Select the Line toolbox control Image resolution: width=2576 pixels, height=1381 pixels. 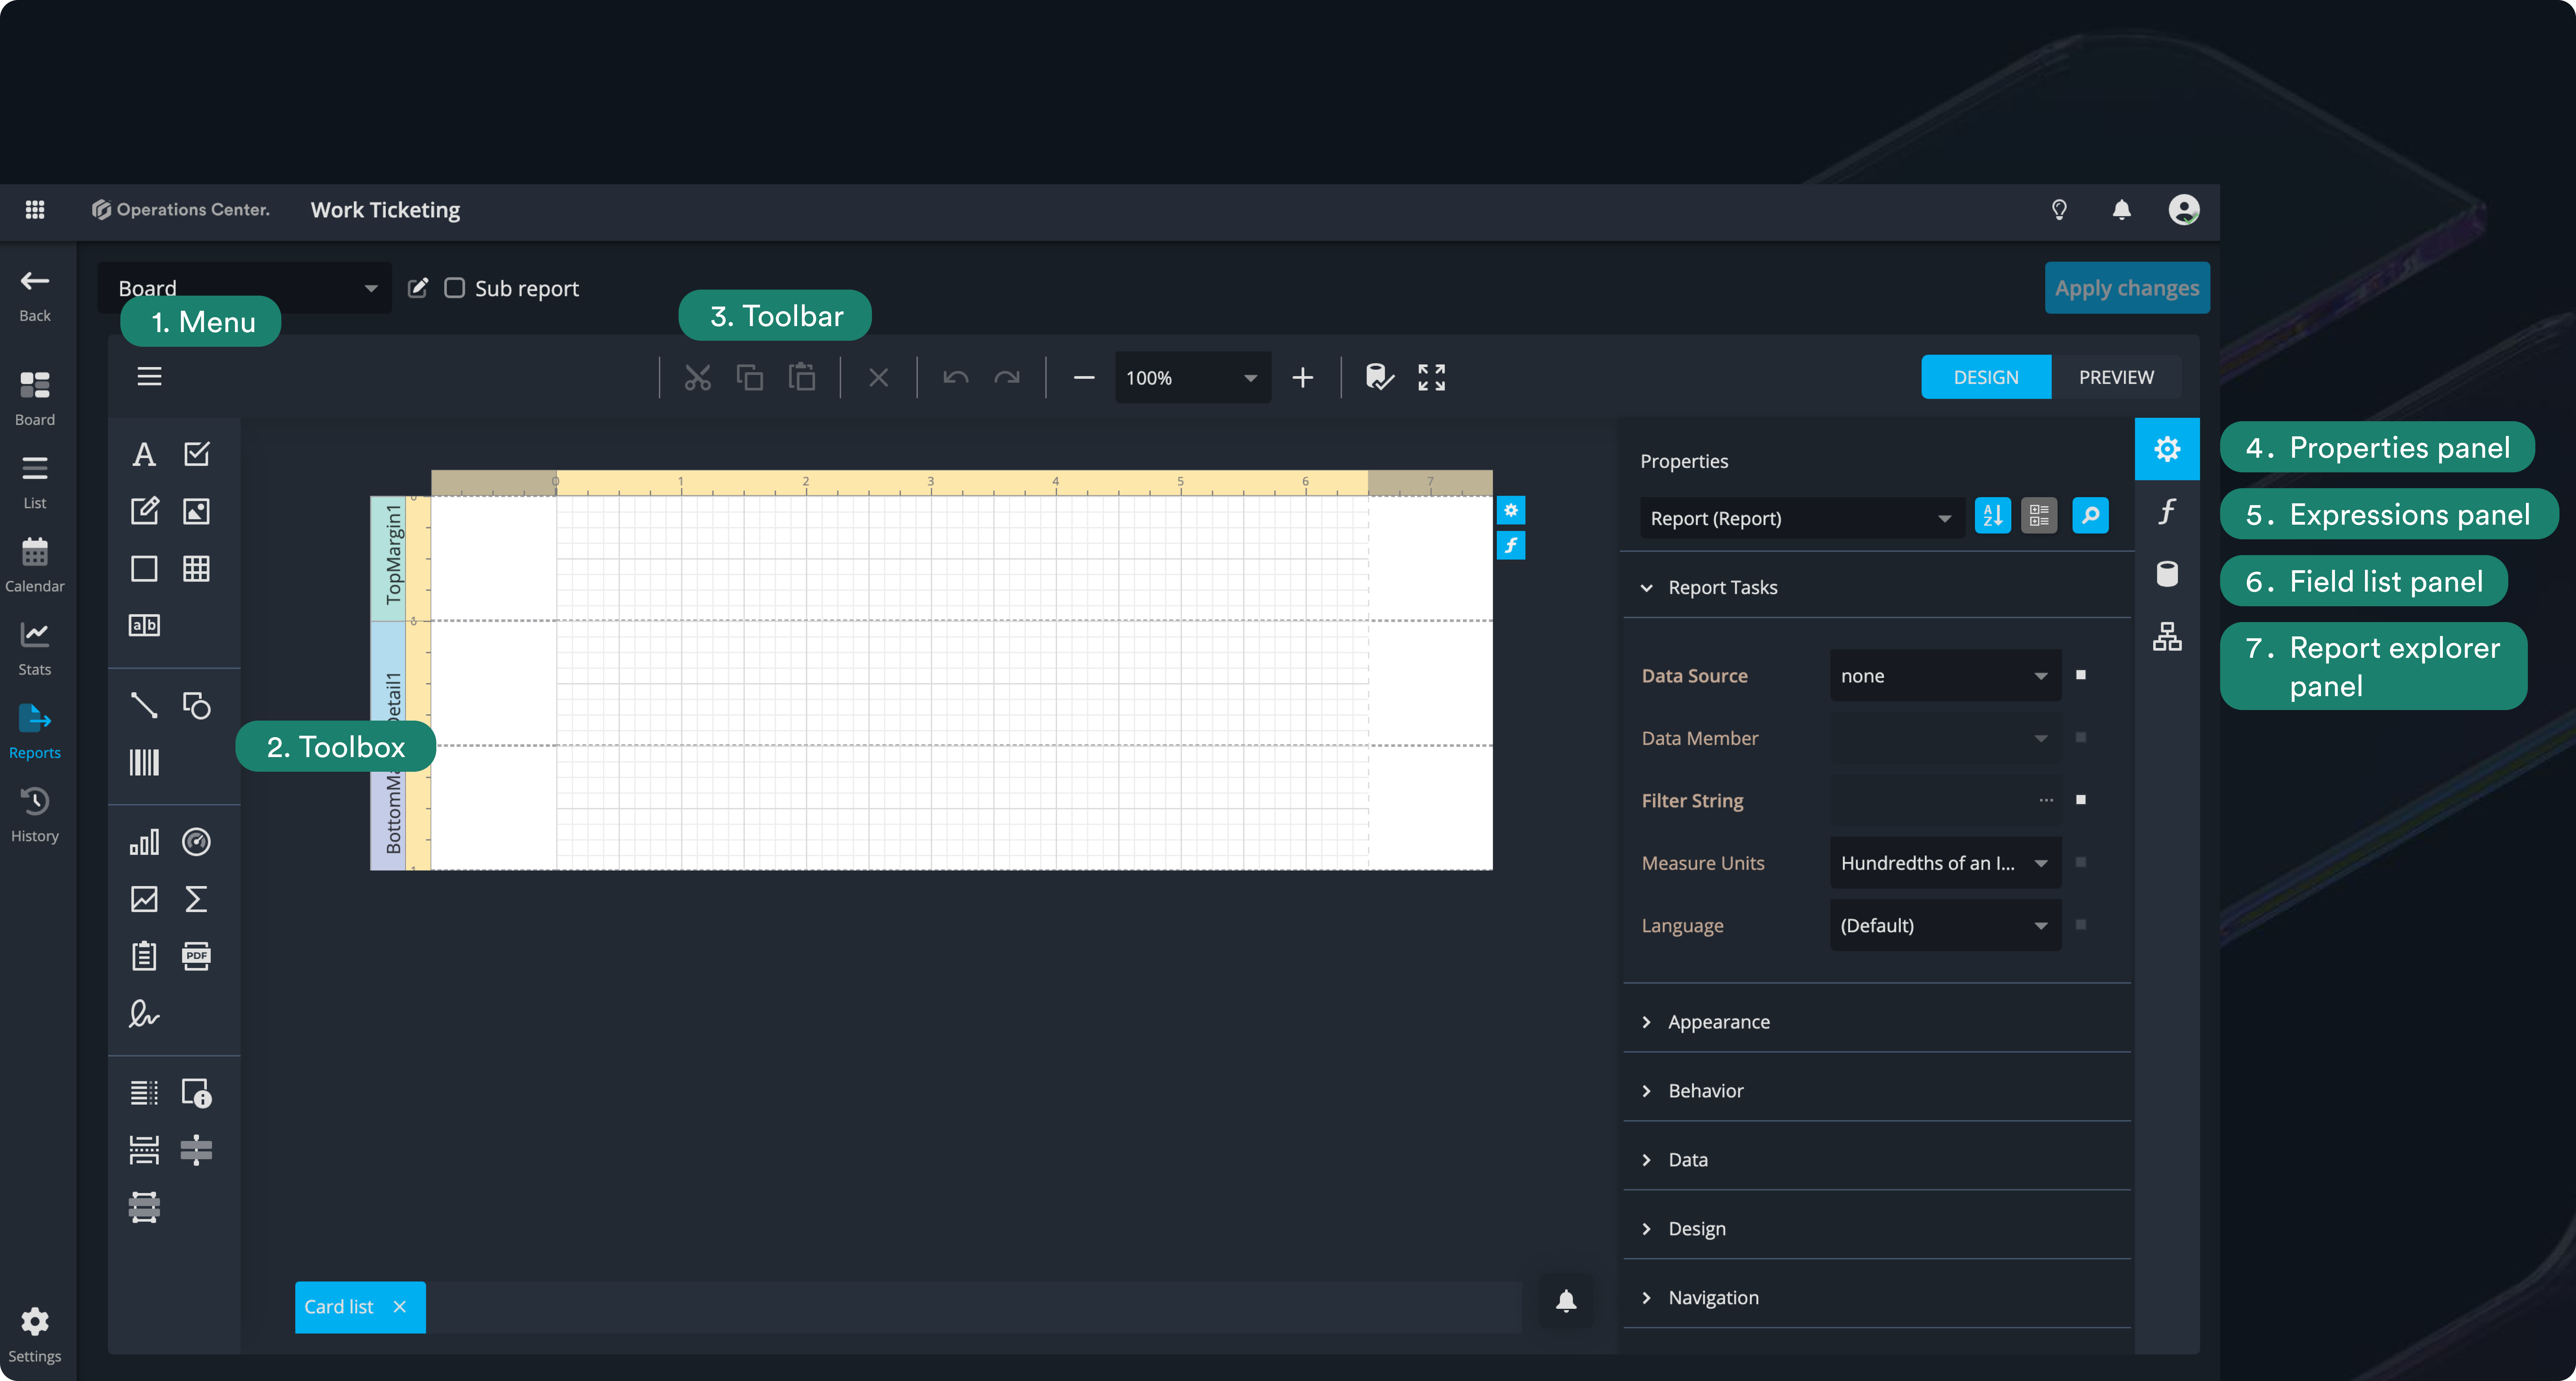[144, 705]
